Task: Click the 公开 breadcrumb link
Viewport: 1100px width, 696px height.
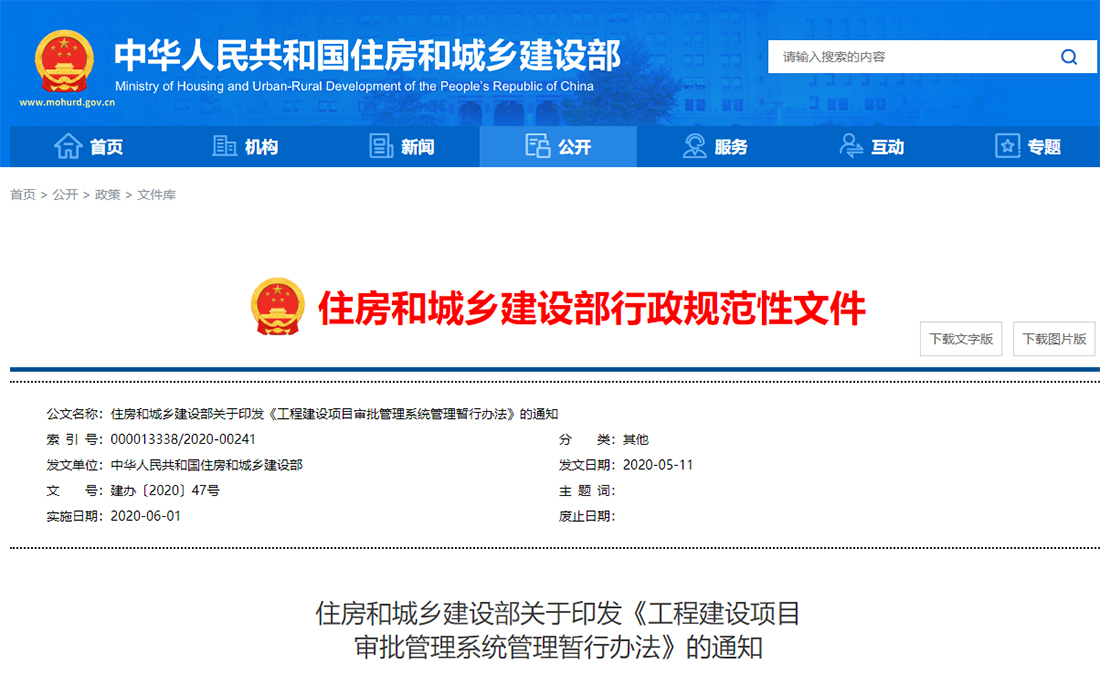Action: [x=65, y=194]
